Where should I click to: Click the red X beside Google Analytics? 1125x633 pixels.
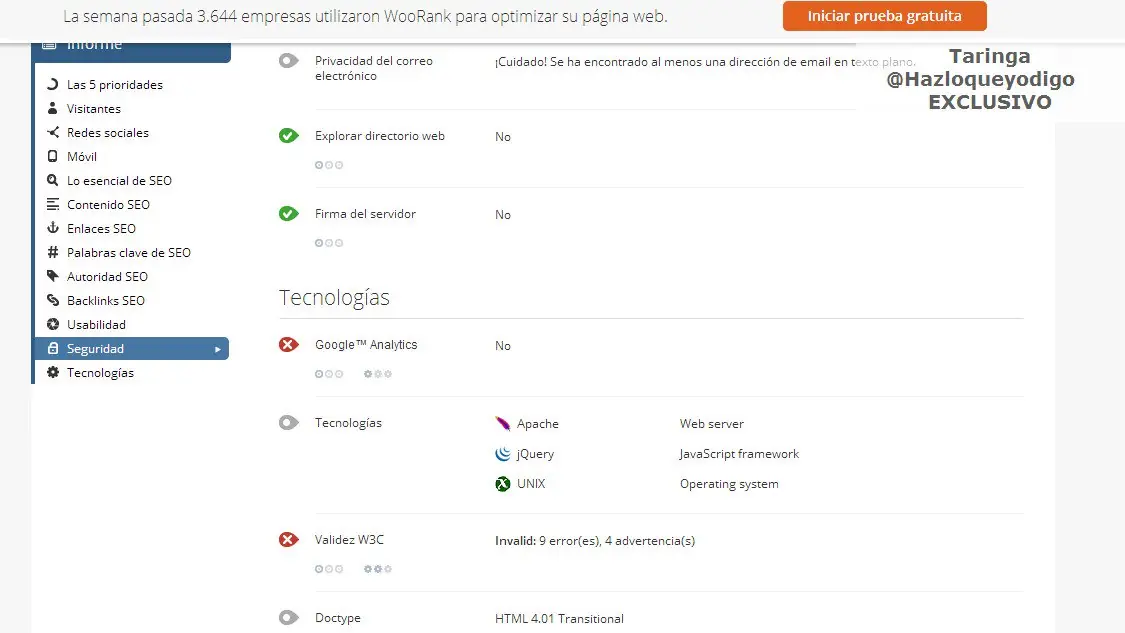(289, 345)
